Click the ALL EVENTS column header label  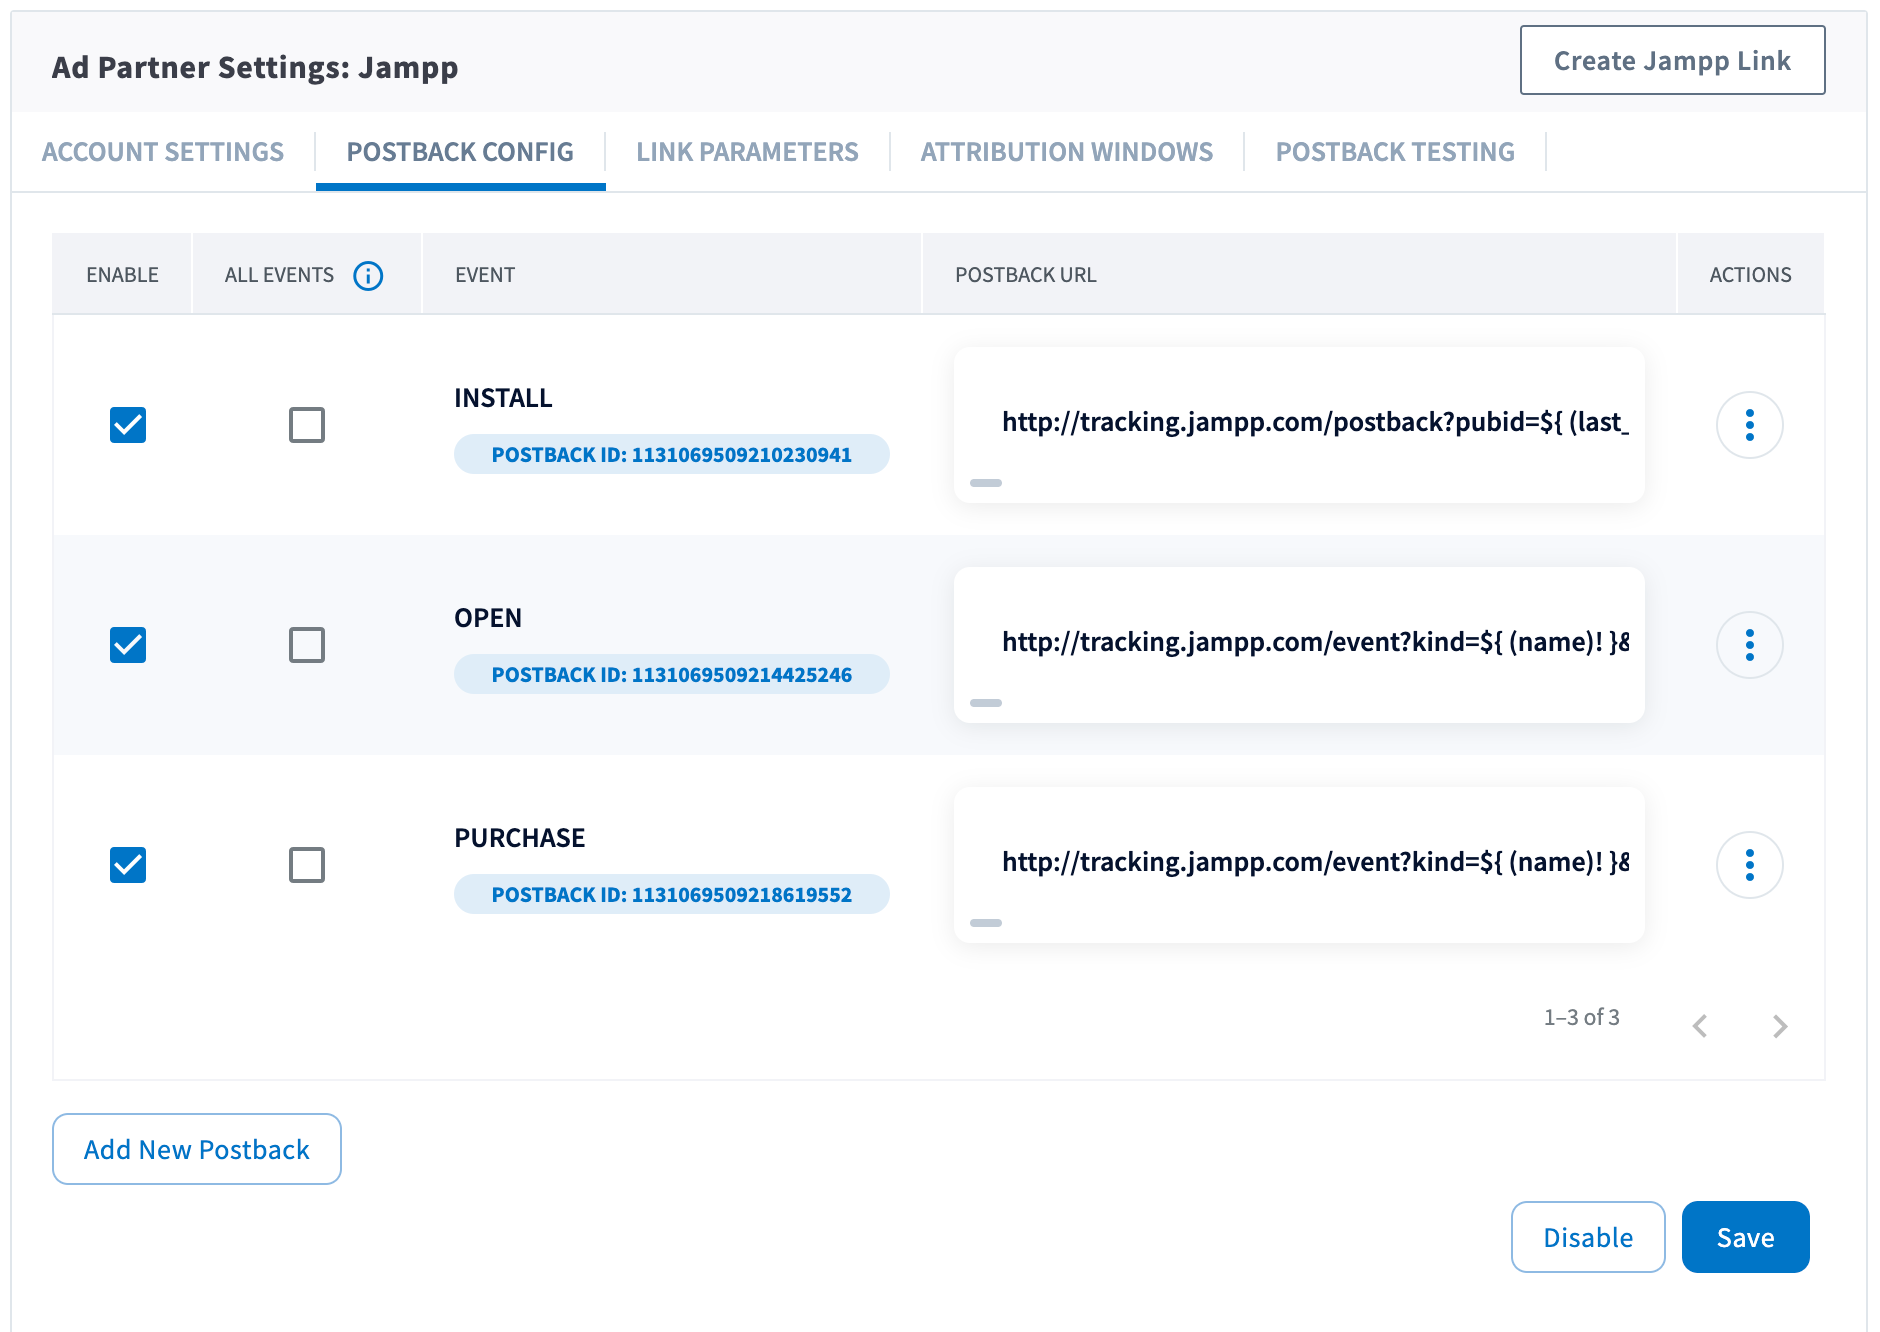[279, 275]
